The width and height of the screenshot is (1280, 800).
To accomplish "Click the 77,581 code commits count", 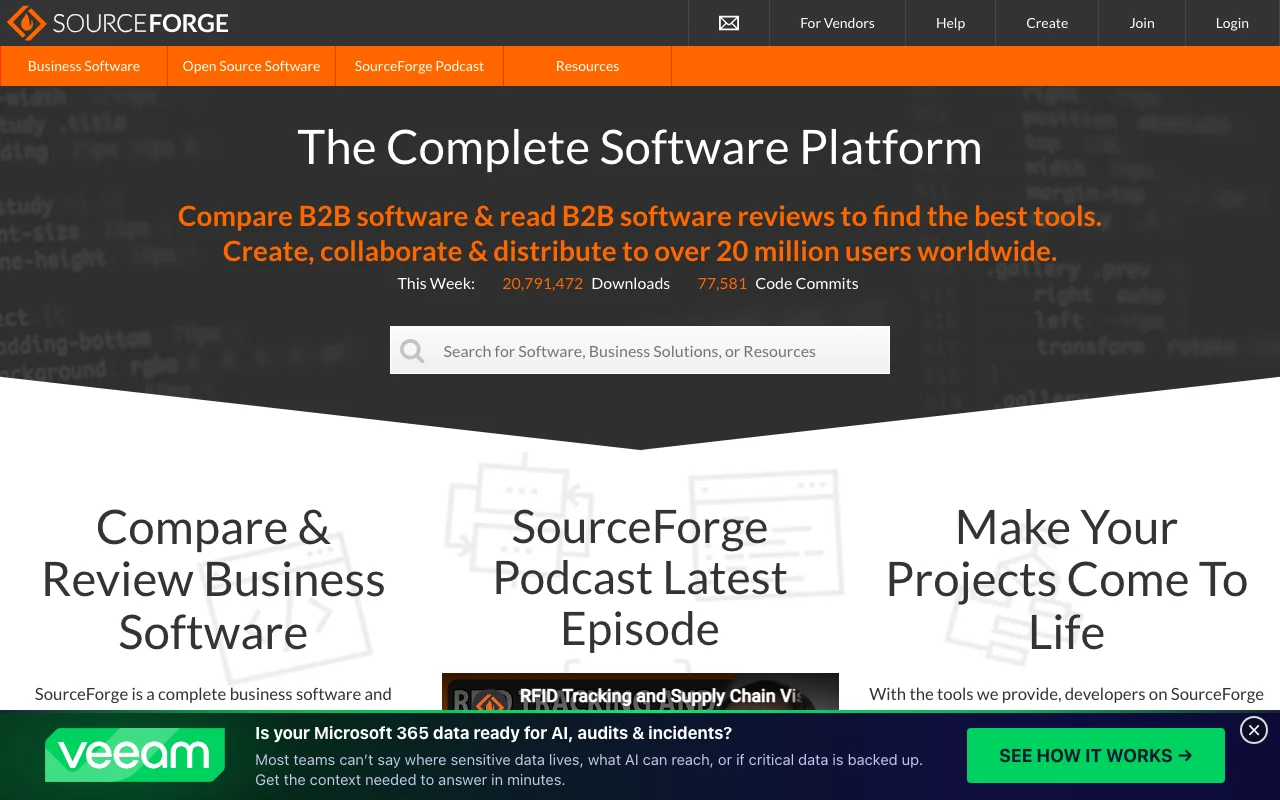I will click(722, 283).
